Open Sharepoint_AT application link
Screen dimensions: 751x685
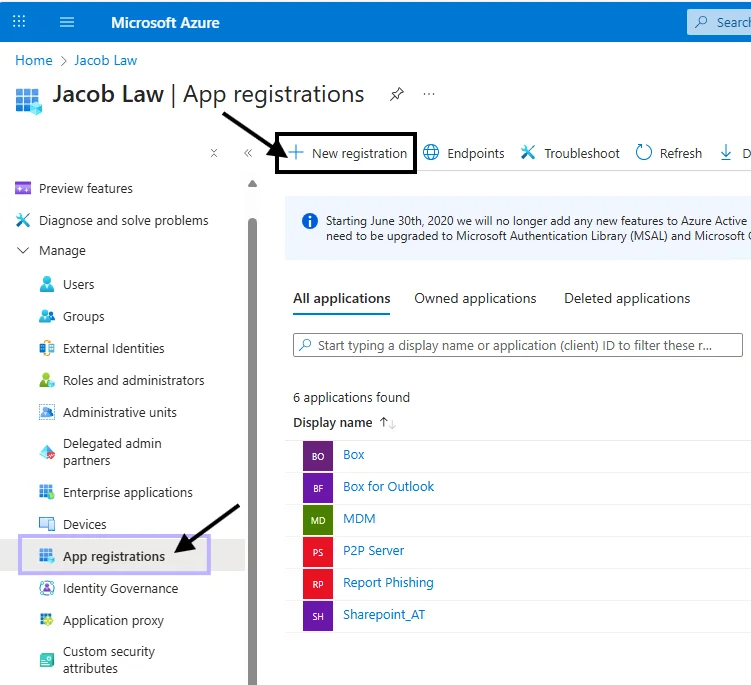pos(384,615)
